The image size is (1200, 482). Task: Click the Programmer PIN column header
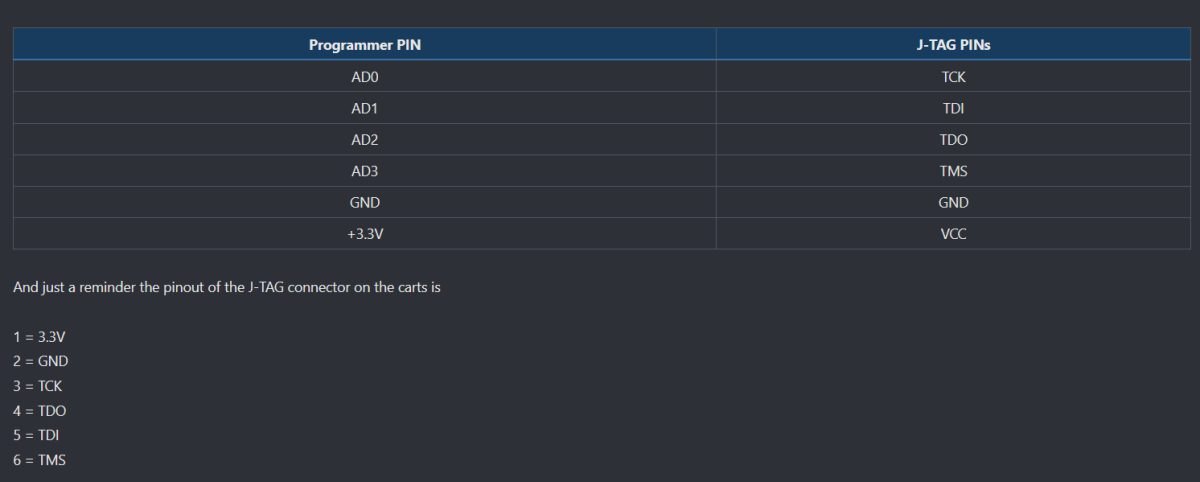tap(364, 45)
